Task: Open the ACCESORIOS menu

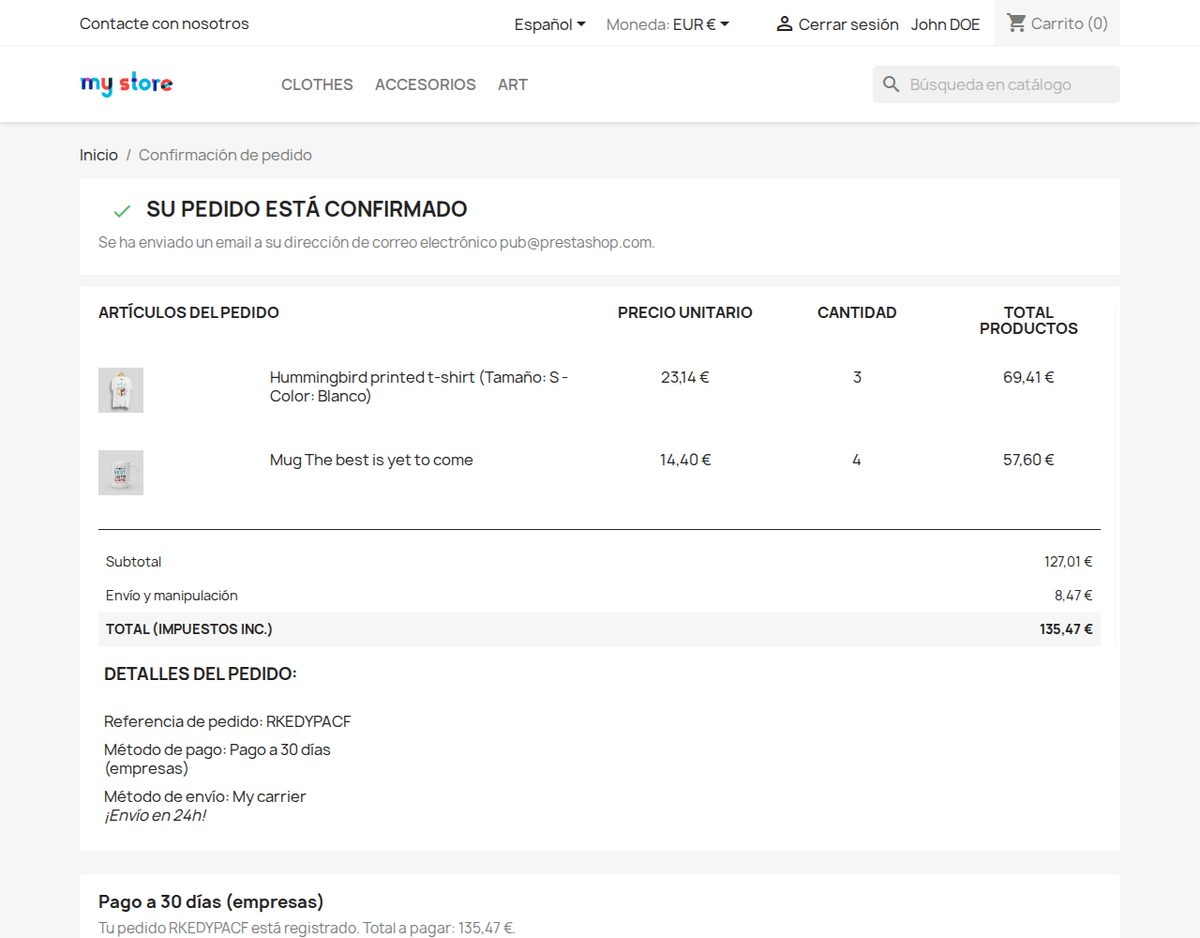Action: (425, 85)
